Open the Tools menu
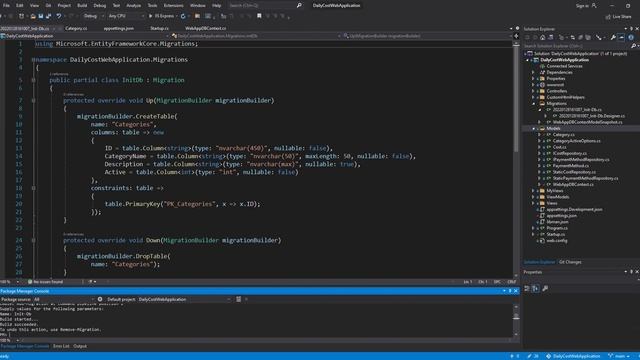Viewport: 640px width, 360px height. pos(152,5)
